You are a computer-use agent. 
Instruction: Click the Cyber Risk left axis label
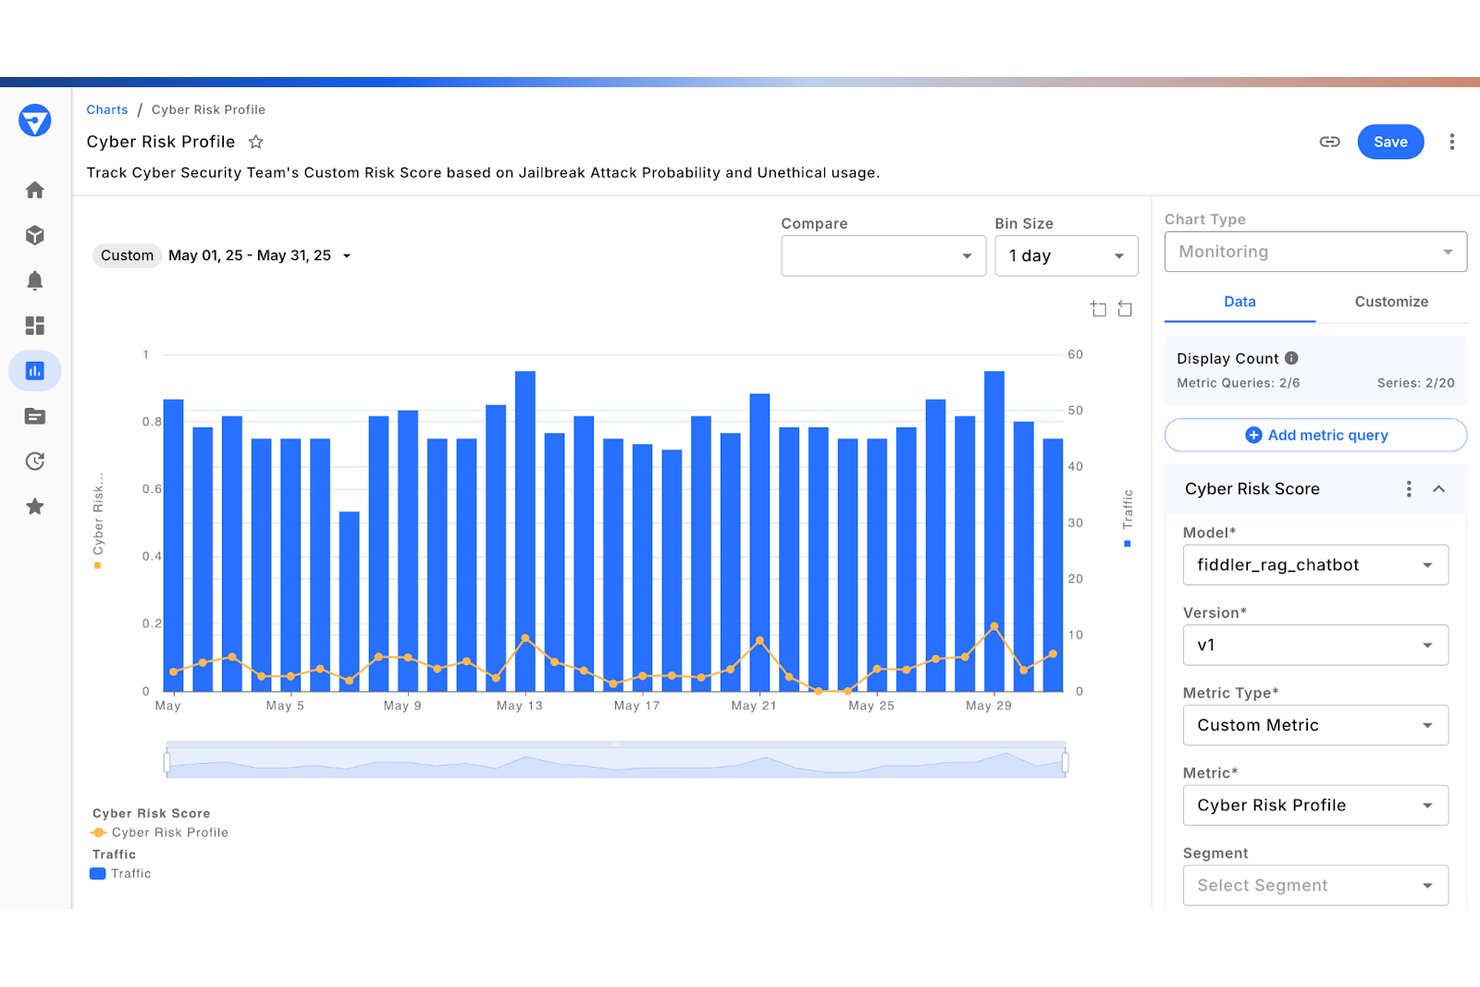click(98, 514)
